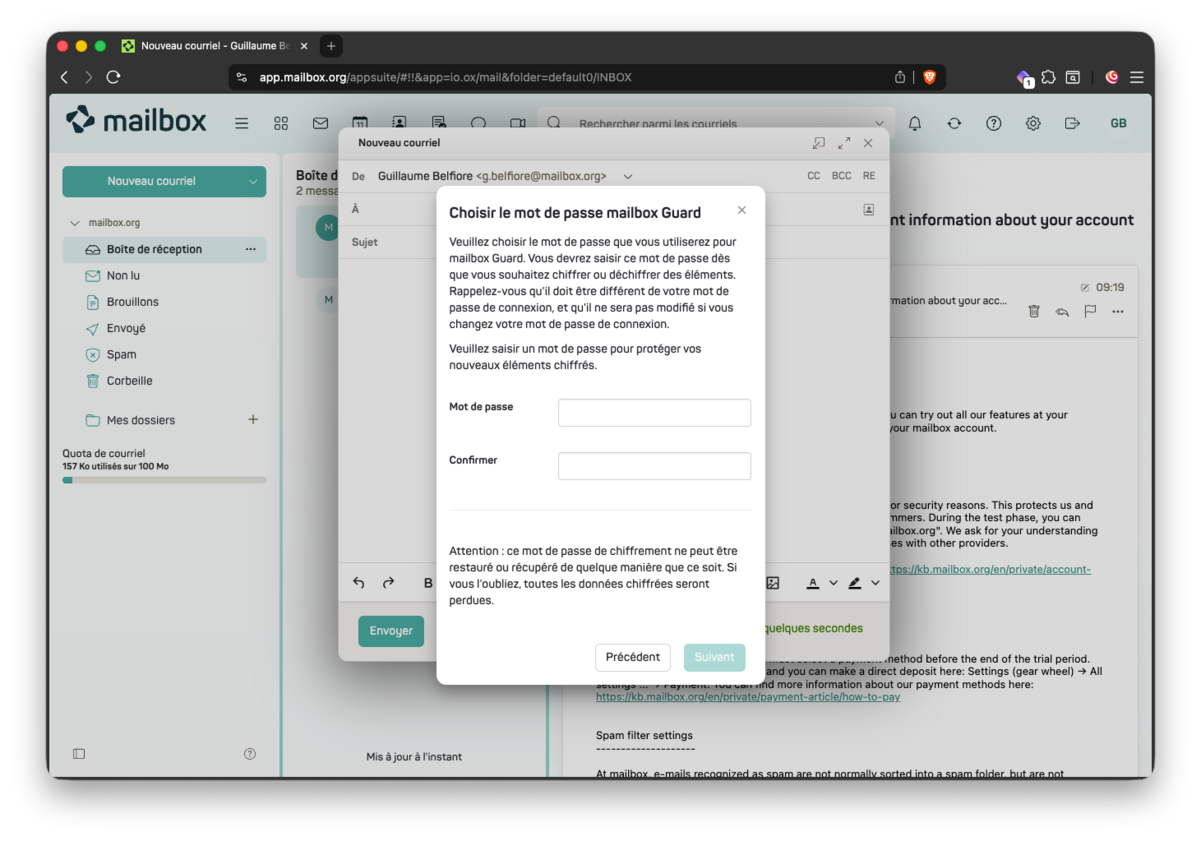Open notifications bell icon
1200x841 pixels.
point(915,123)
